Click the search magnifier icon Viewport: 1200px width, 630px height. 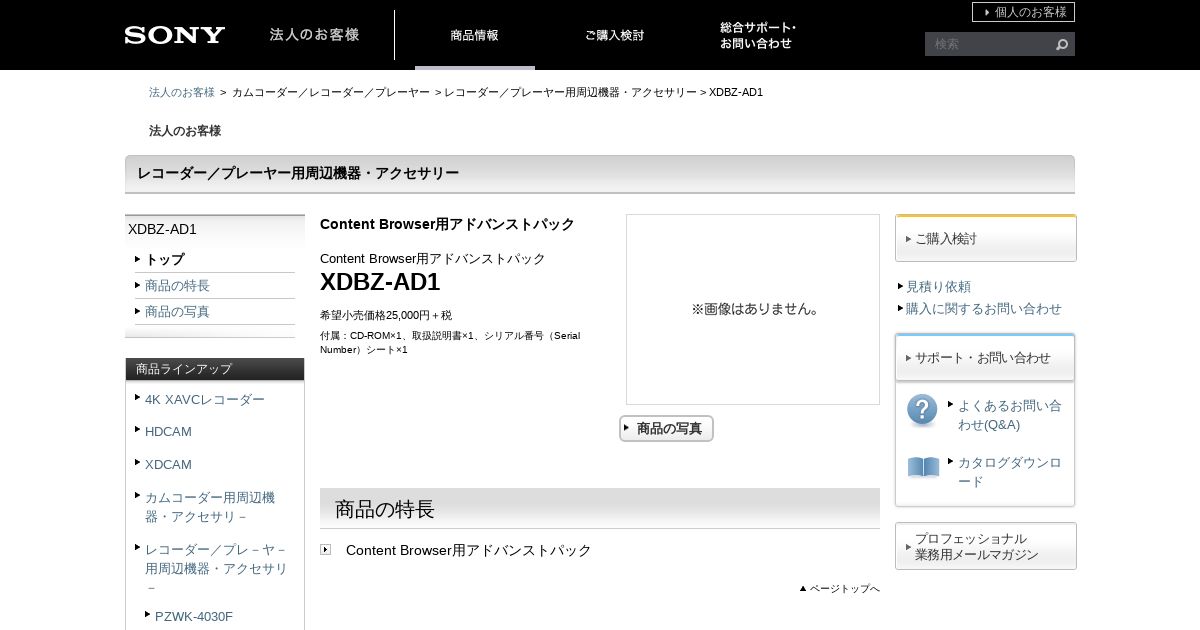tap(1062, 44)
